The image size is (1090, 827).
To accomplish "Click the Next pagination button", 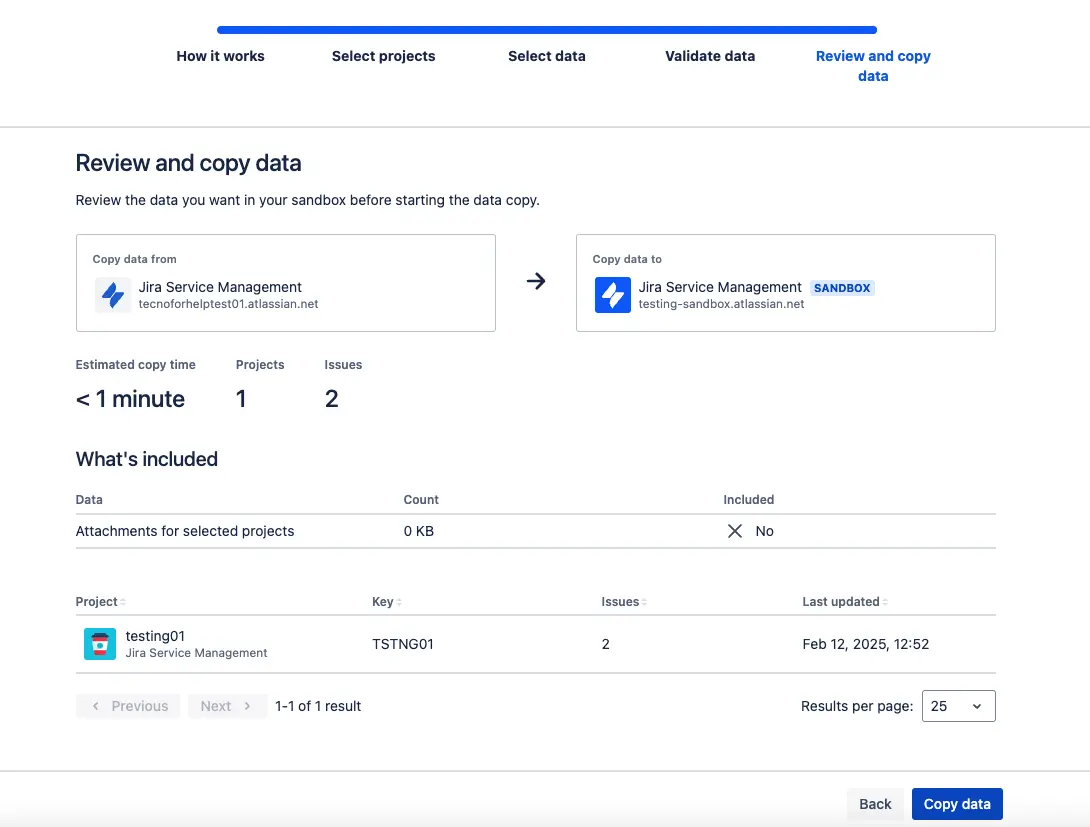I will click(227, 706).
